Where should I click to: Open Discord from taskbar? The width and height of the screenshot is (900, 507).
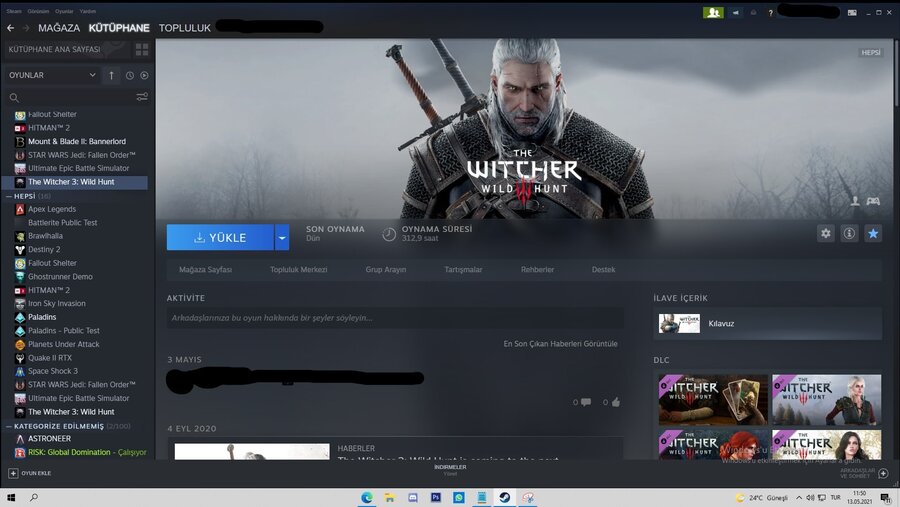click(413, 497)
